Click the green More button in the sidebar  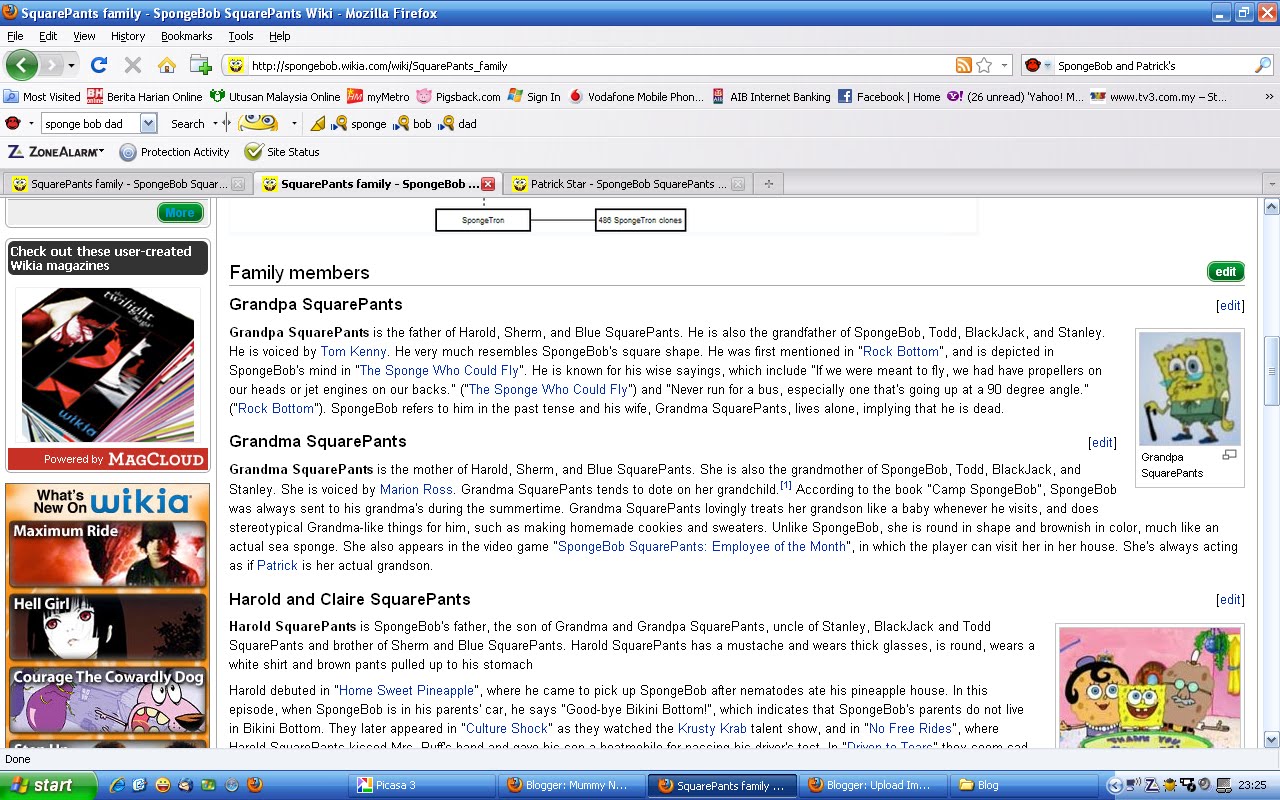coord(180,212)
